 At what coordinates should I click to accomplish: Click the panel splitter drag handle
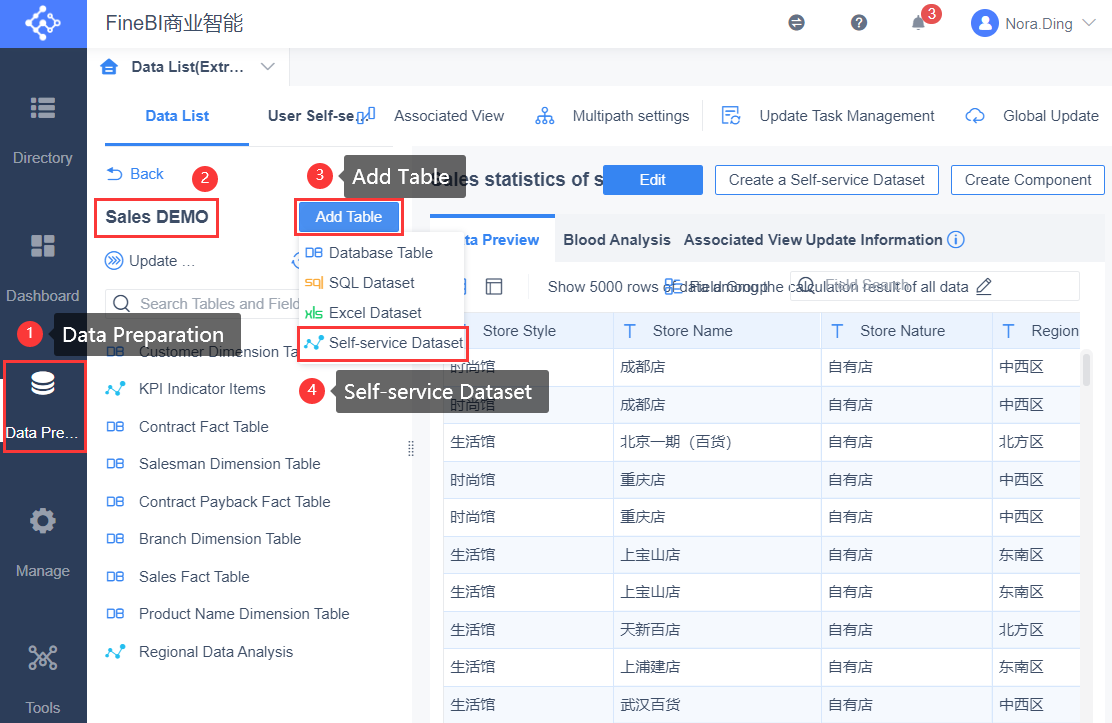click(411, 448)
